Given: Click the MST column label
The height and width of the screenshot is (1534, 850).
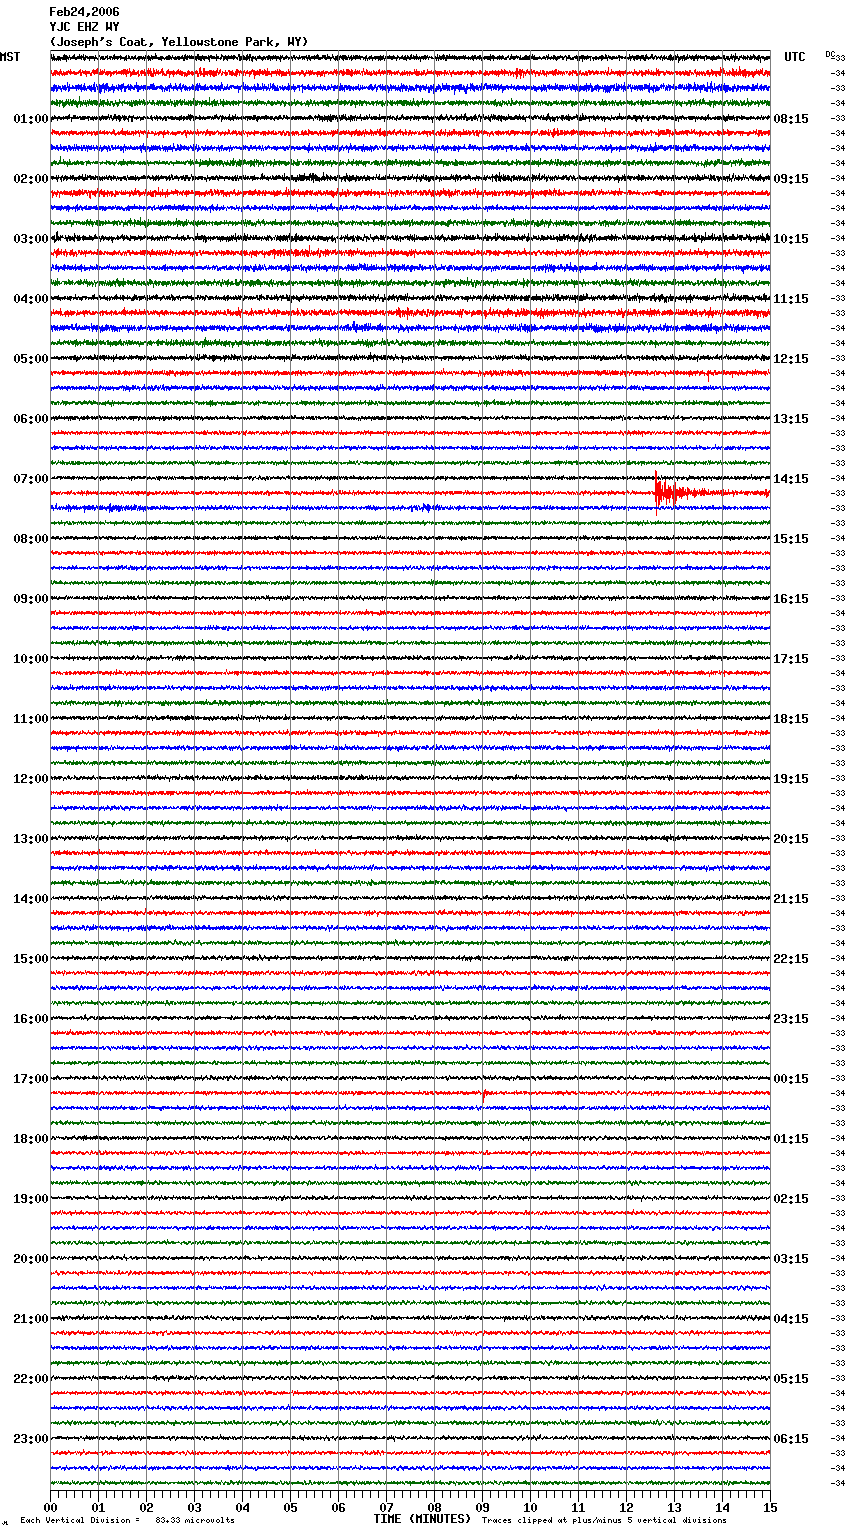Looking at the screenshot, I should click(x=10, y=58).
